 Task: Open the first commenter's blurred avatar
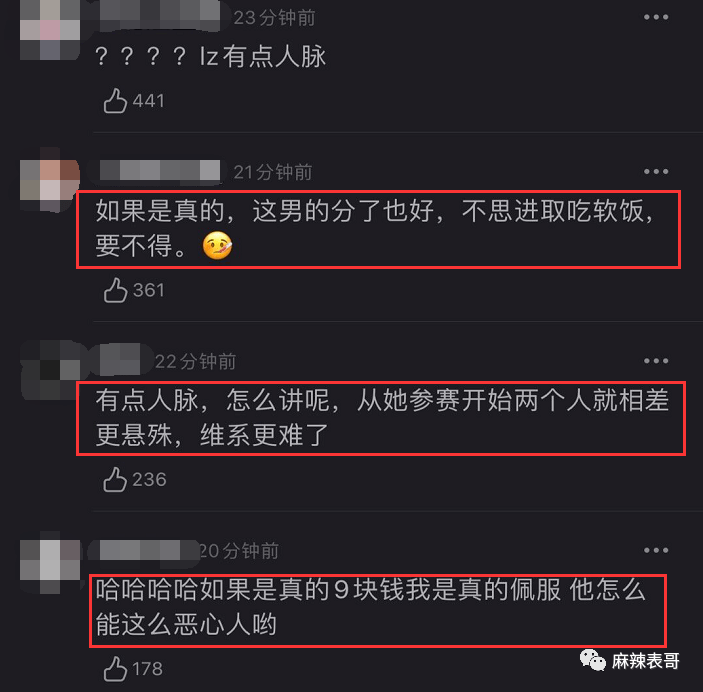pos(50,30)
